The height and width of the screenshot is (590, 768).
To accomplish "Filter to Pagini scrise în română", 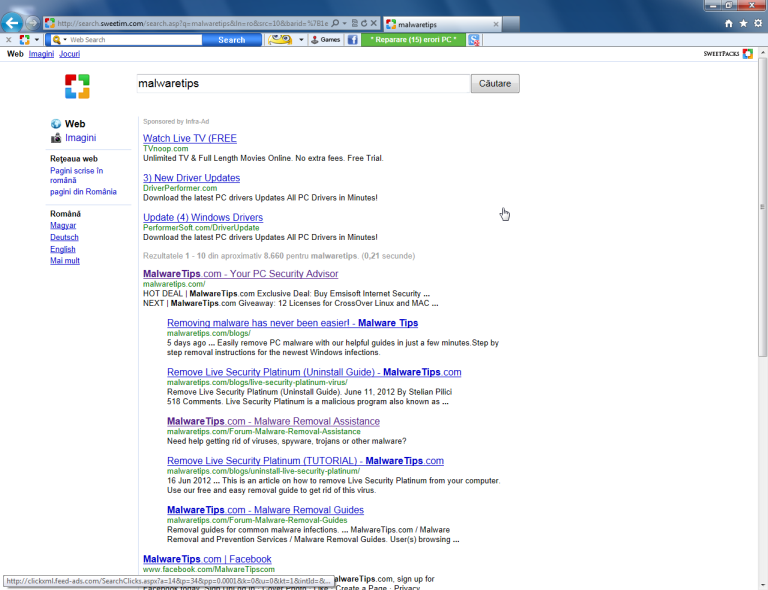I will (x=76, y=175).
